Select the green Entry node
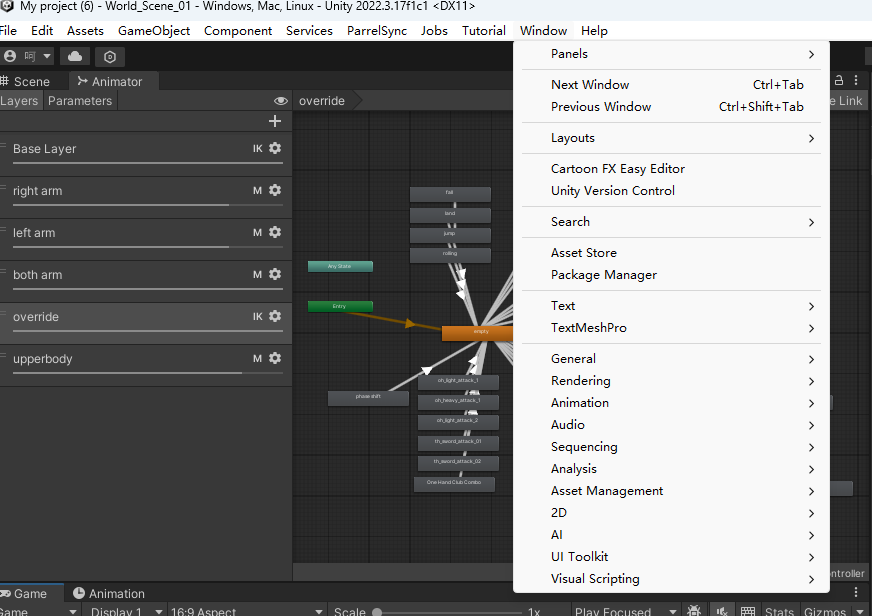The width and height of the screenshot is (872, 616). click(340, 306)
